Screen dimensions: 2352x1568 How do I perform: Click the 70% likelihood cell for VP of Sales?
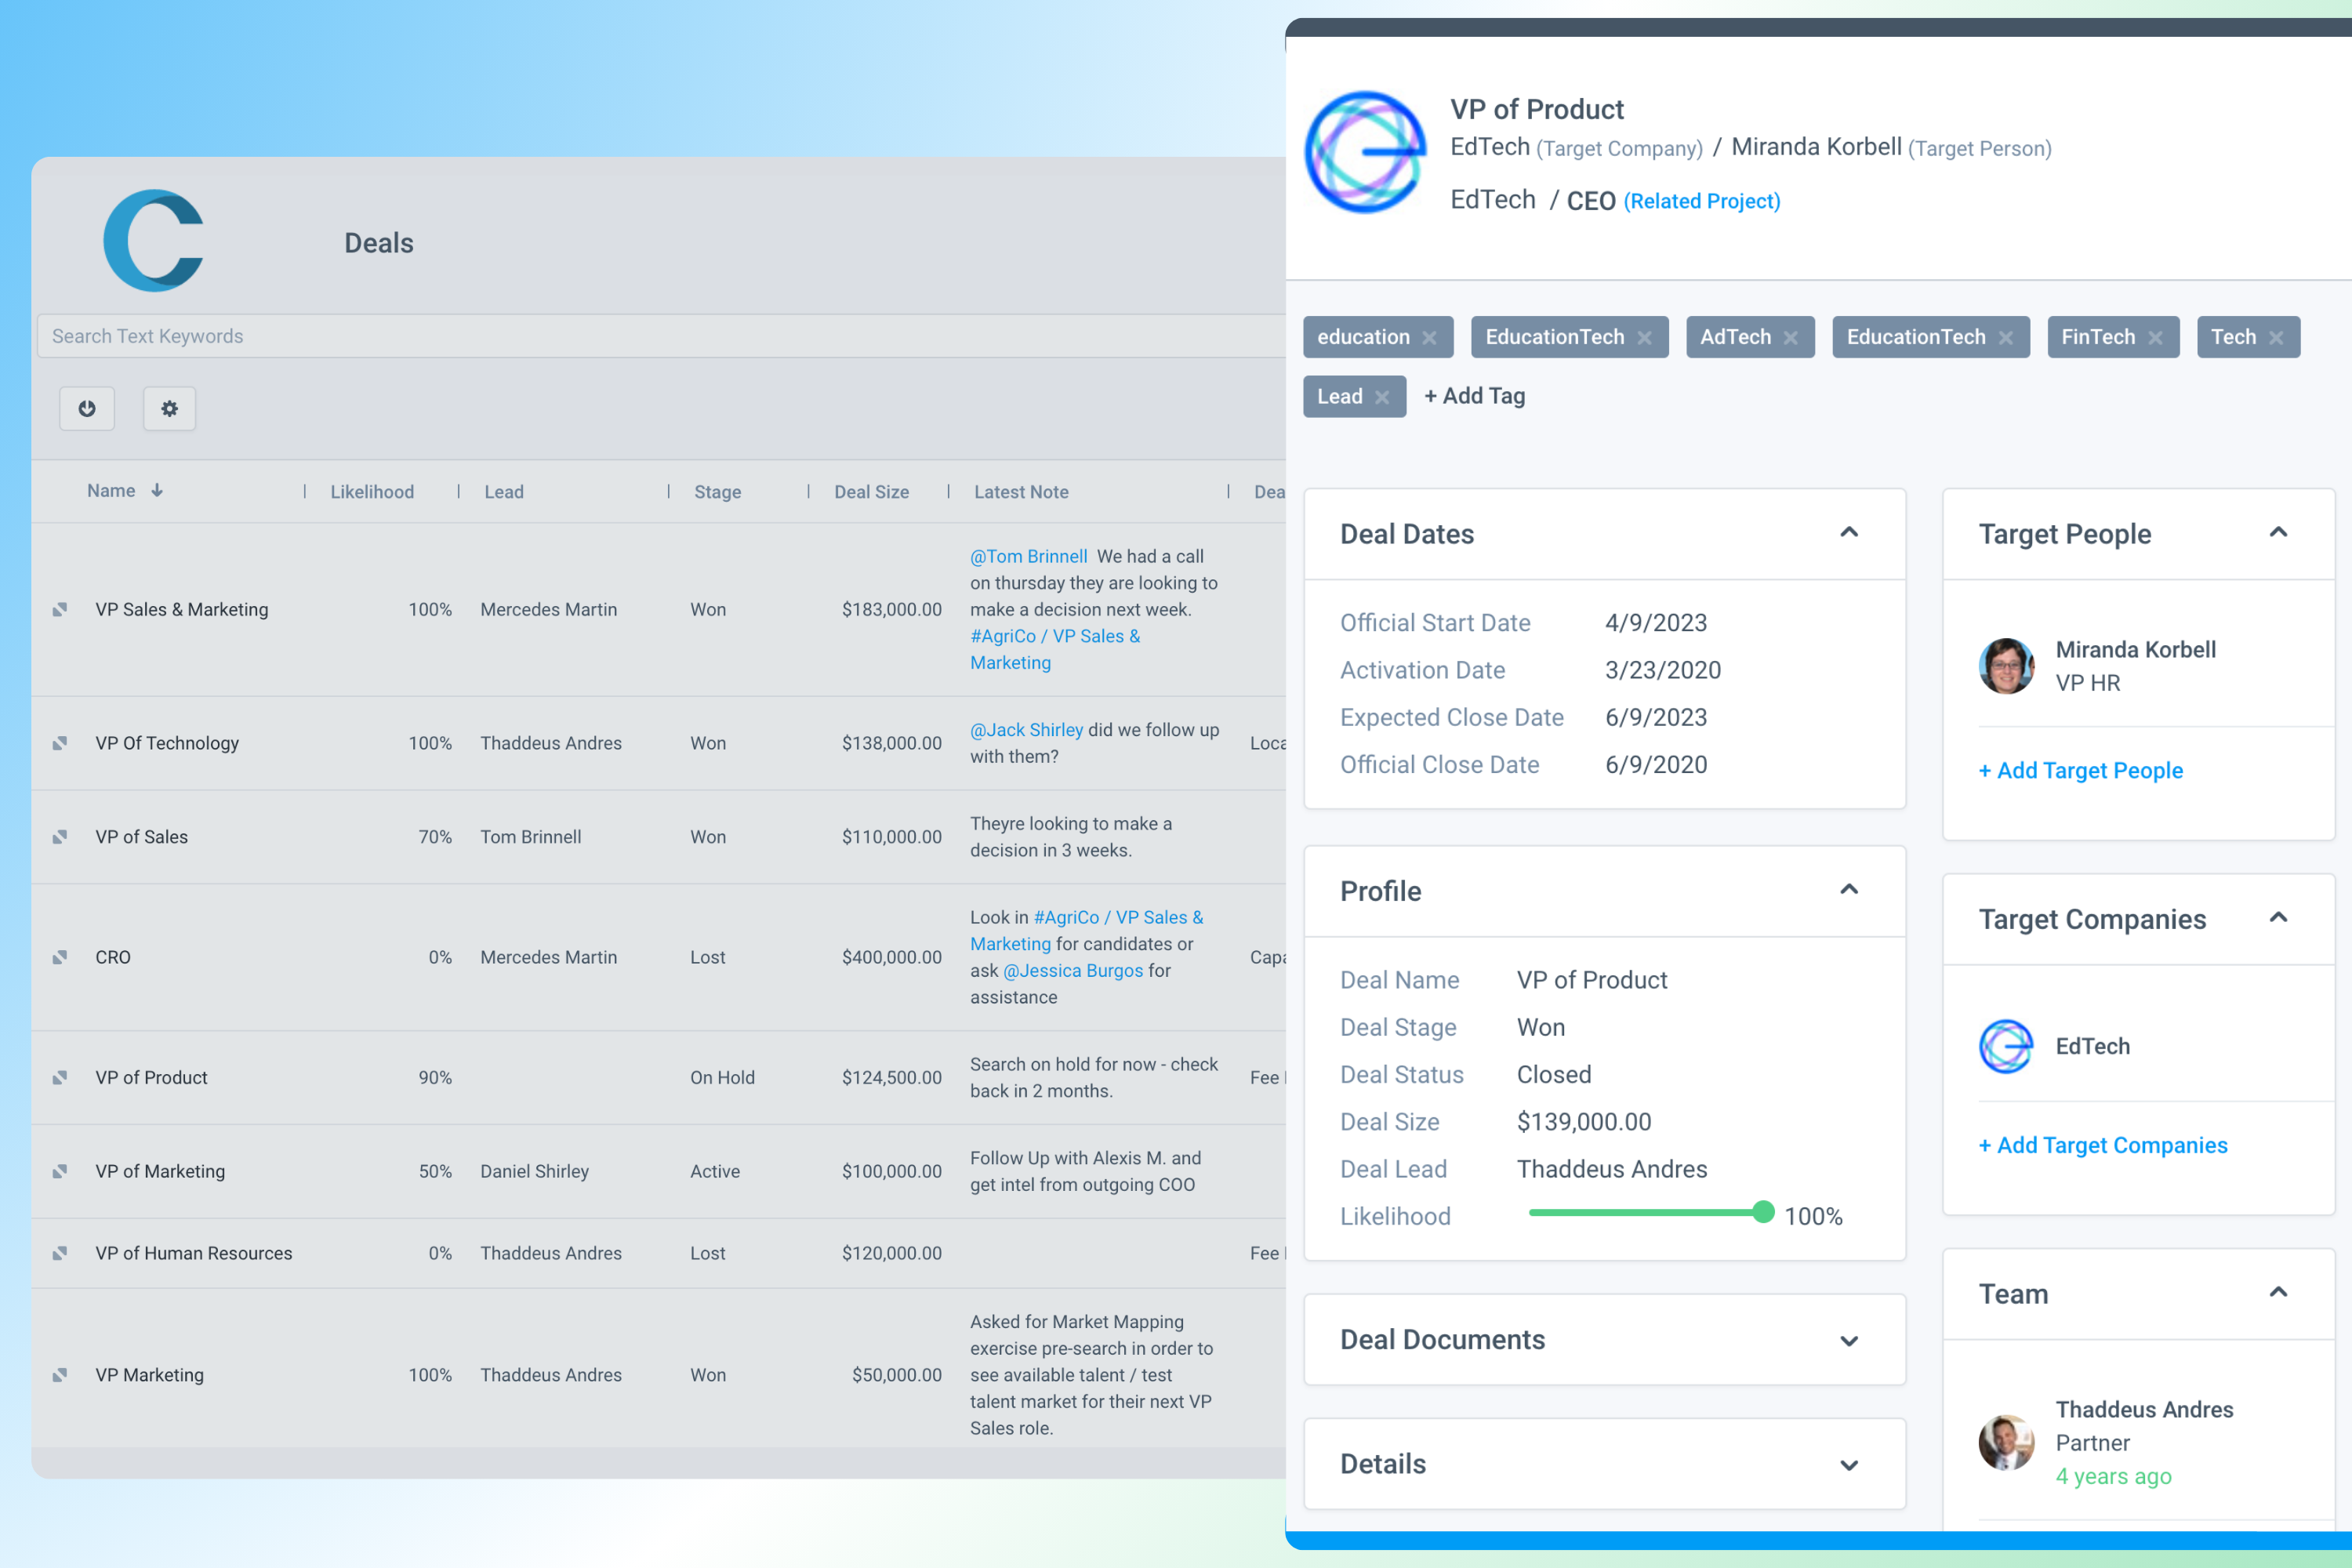click(435, 837)
